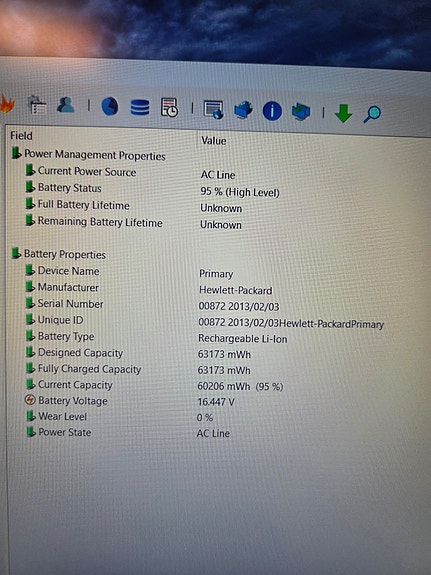The image size is (431, 575).
Task: Click the window with globe icon
Action: [213, 110]
